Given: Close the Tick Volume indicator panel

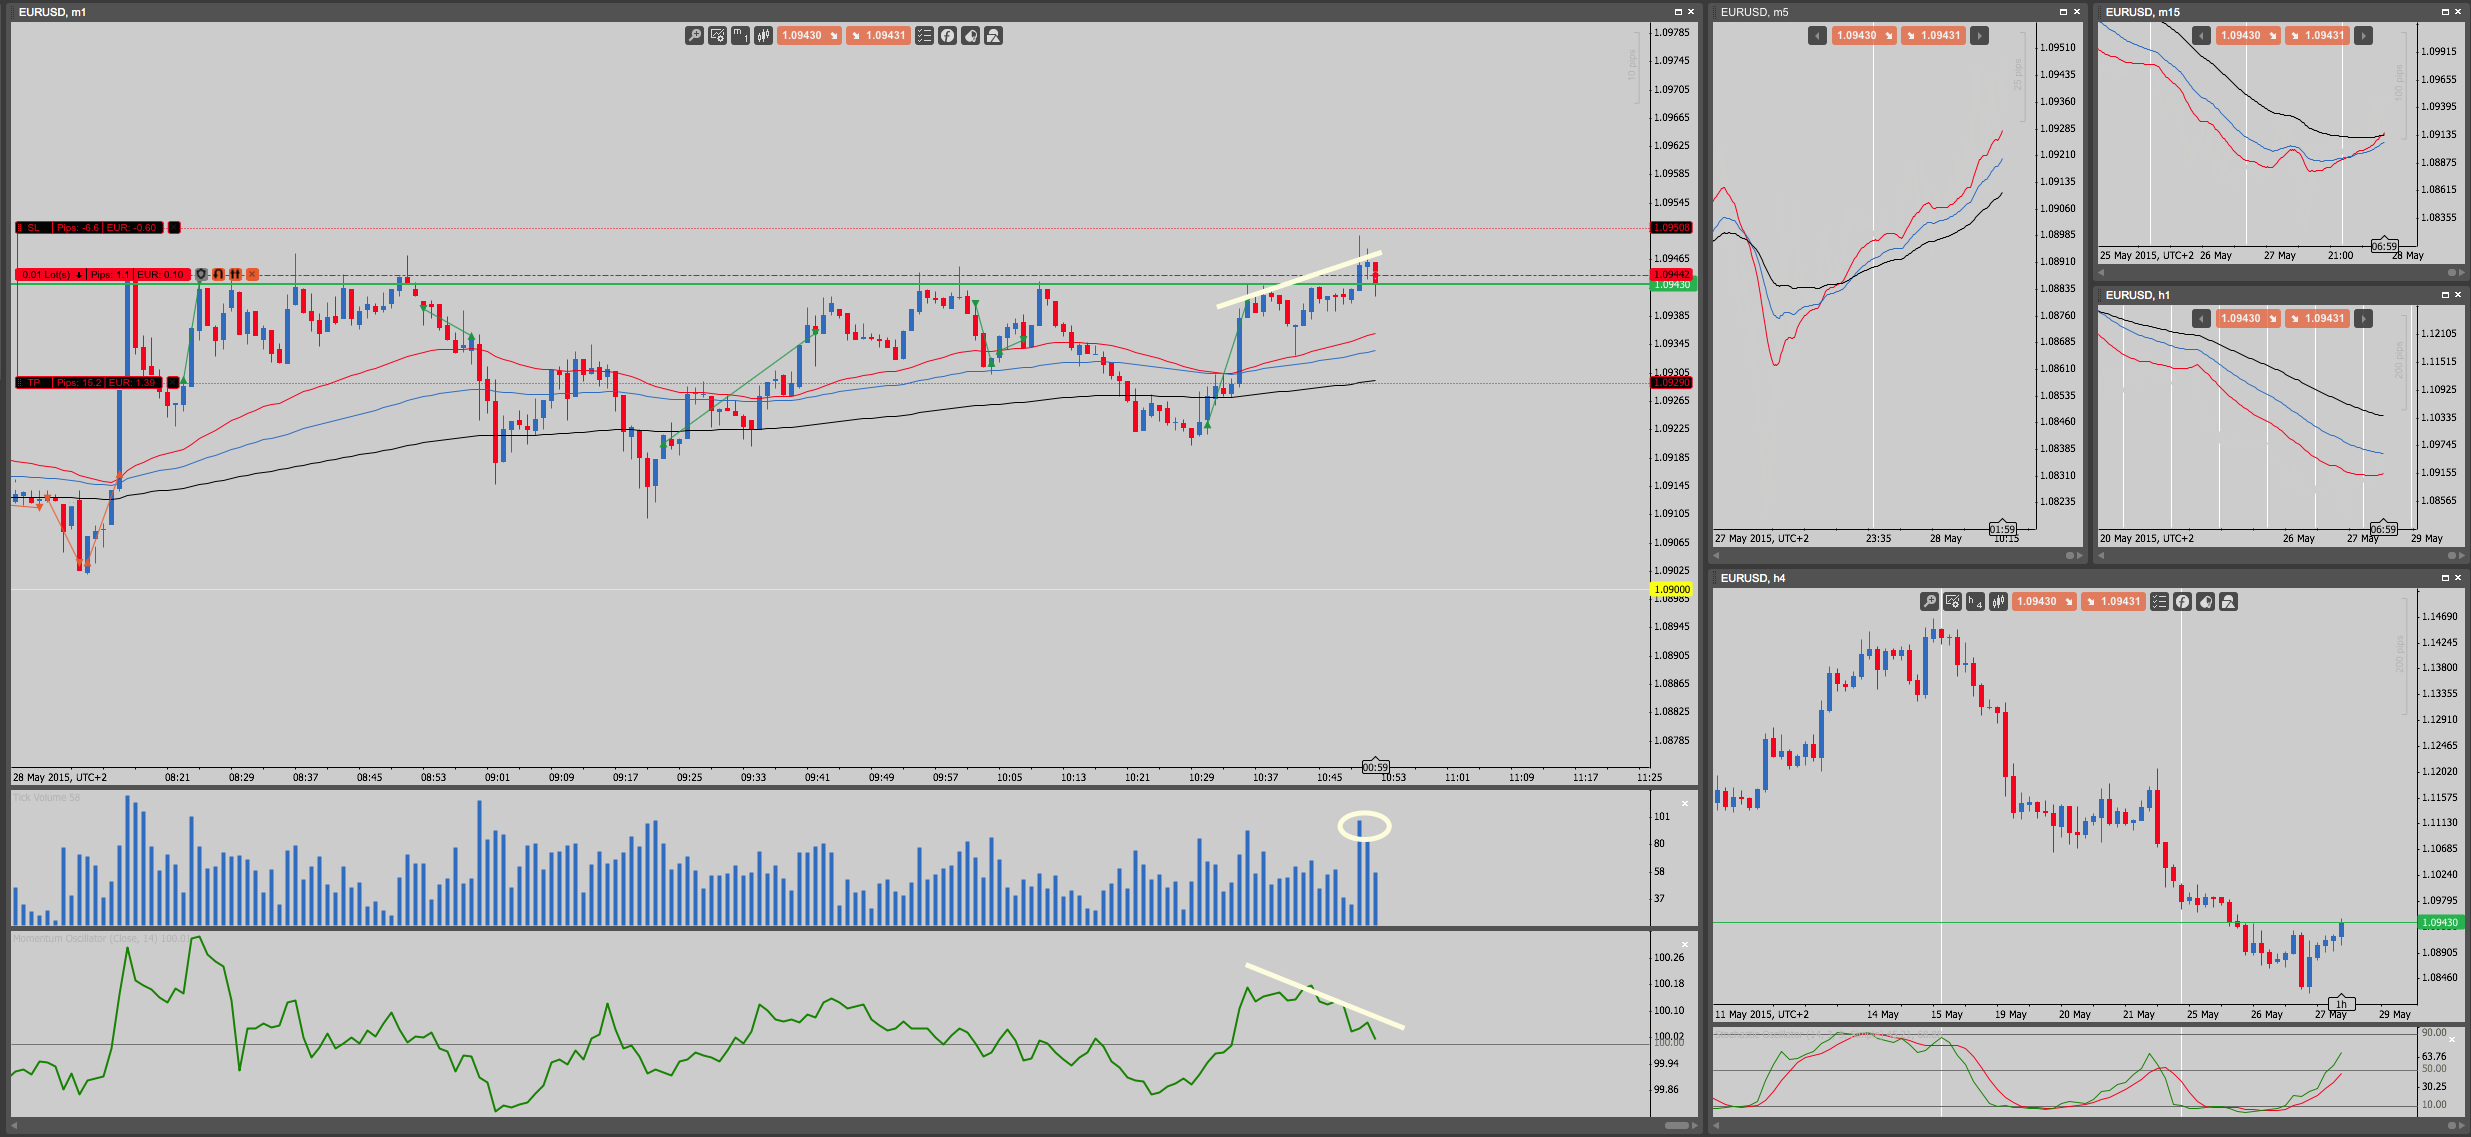Looking at the screenshot, I should click(x=1684, y=803).
